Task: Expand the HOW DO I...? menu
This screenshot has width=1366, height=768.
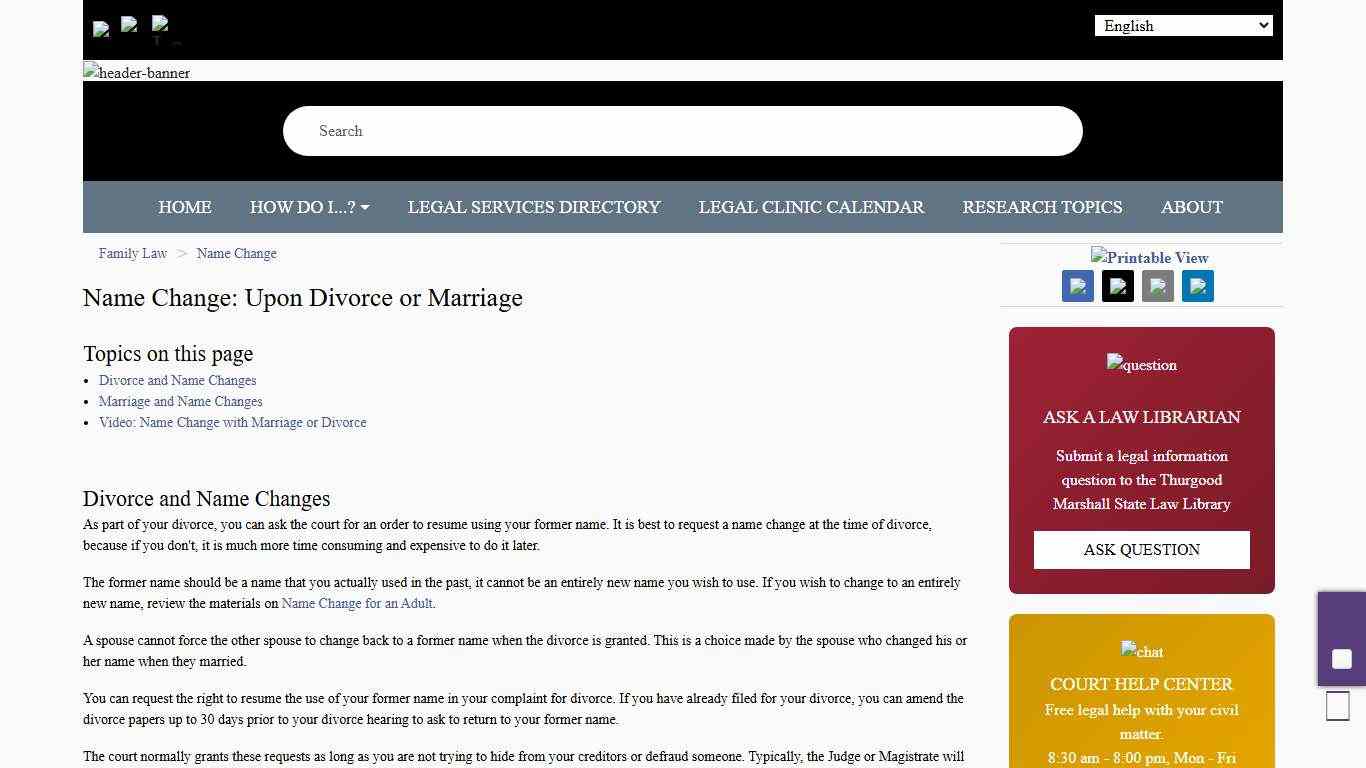Action: (x=303, y=207)
